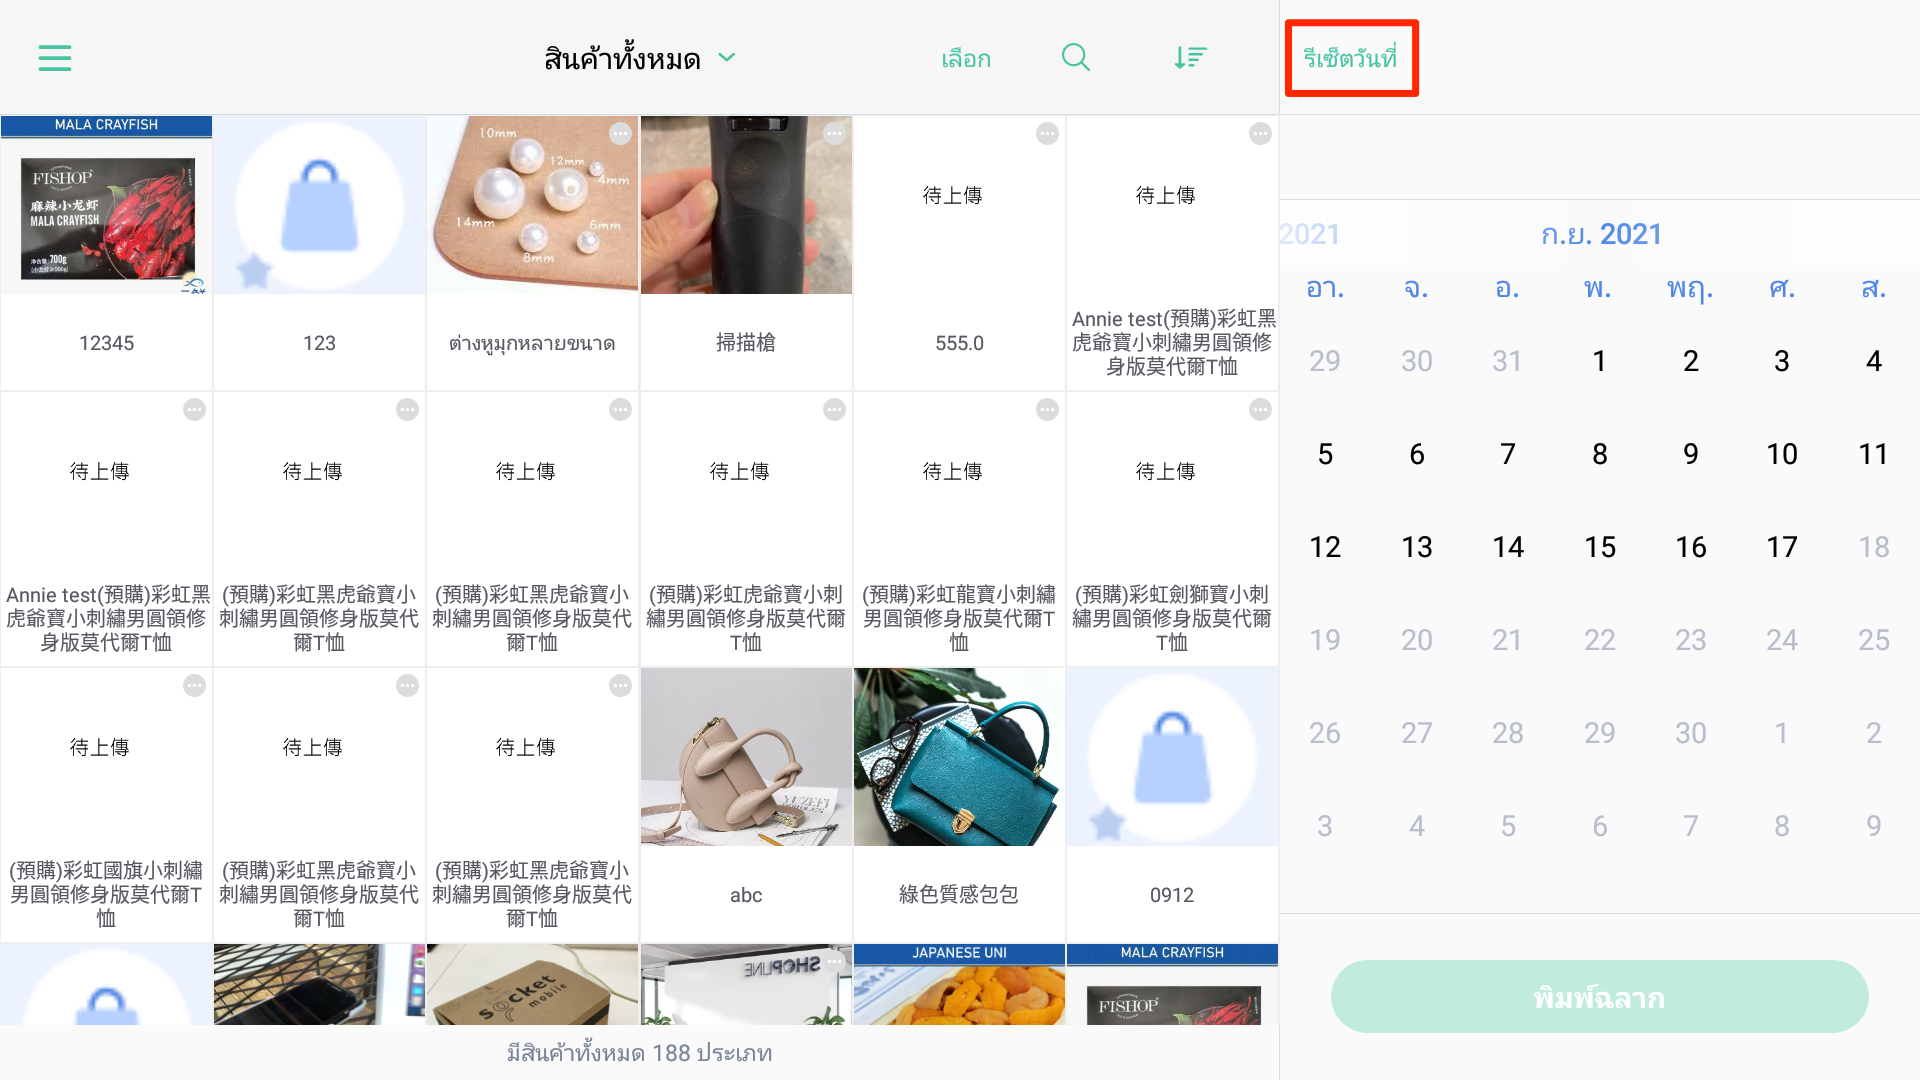Click the พิมพ์ฉลาก print label button
Screen dimensions: 1920x1080
[1599, 997]
